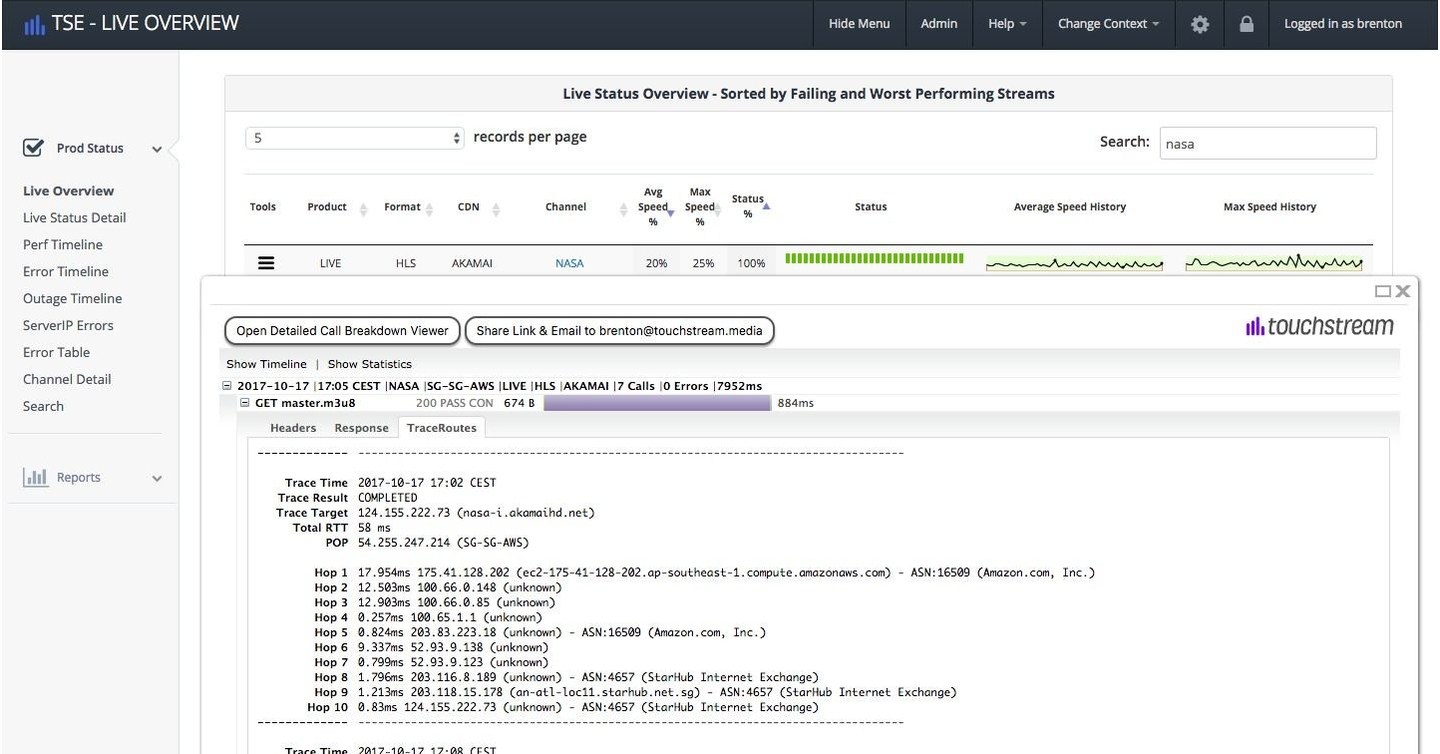Click the search field containing nasa
This screenshot has height=754, width=1440.
1267,142
